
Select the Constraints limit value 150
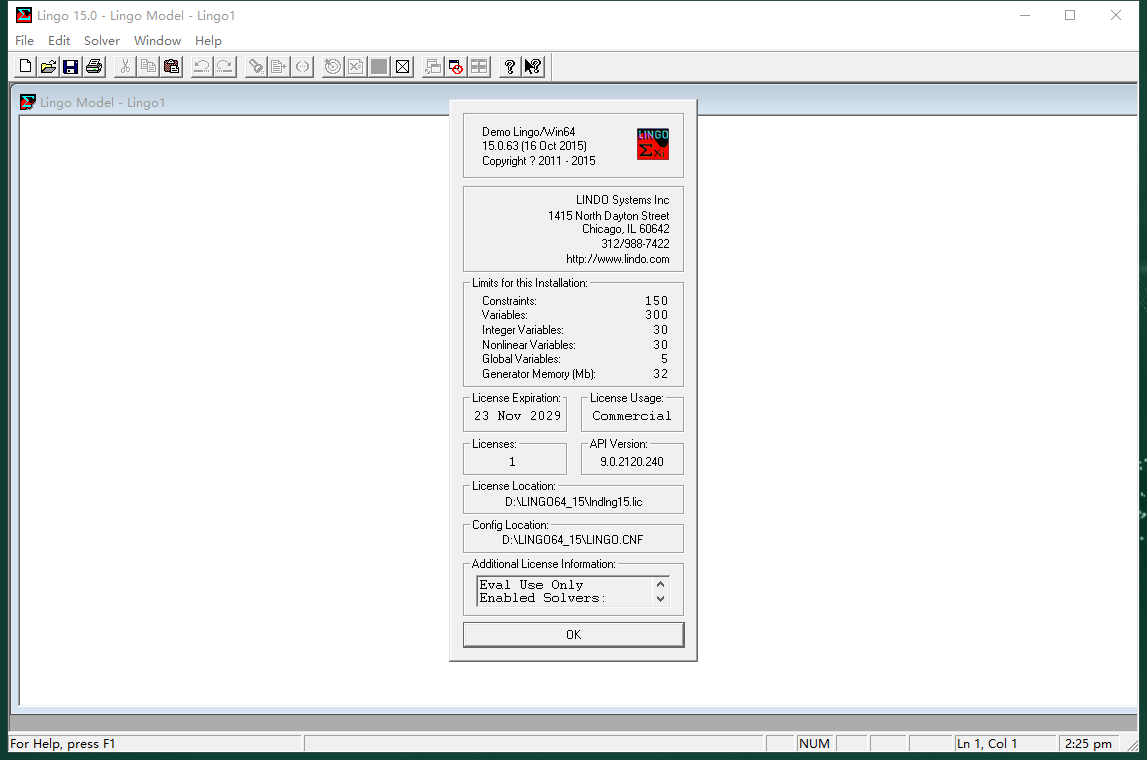pyautogui.click(x=656, y=301)
